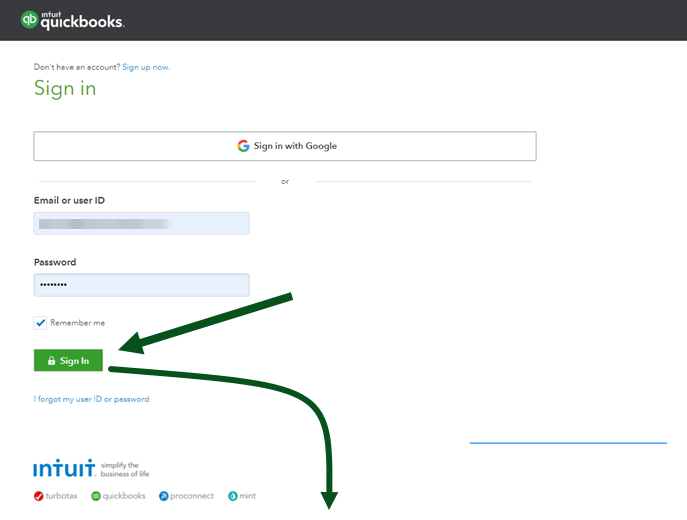The height and width of the screenshot is (520, 687).
Task: Open I forgot my user ID or password
Action: coord(92,399)
